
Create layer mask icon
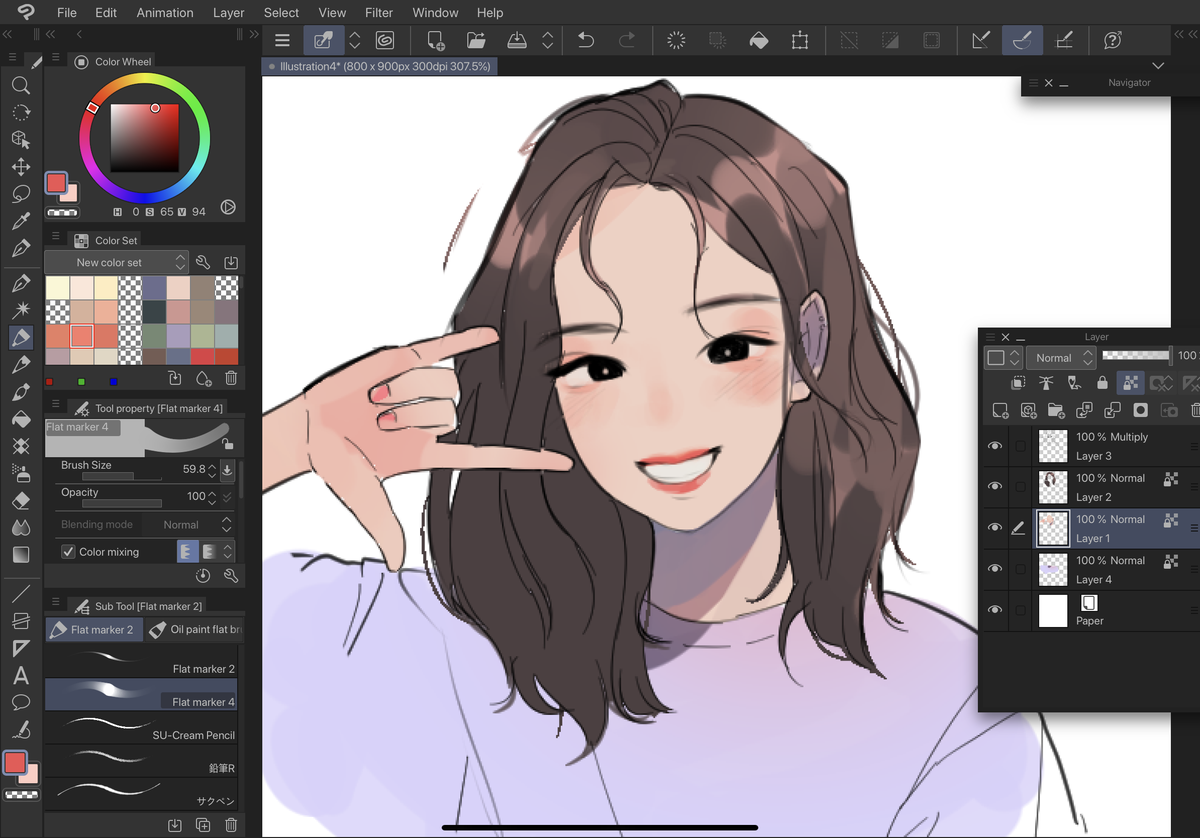click(1140, 410)
